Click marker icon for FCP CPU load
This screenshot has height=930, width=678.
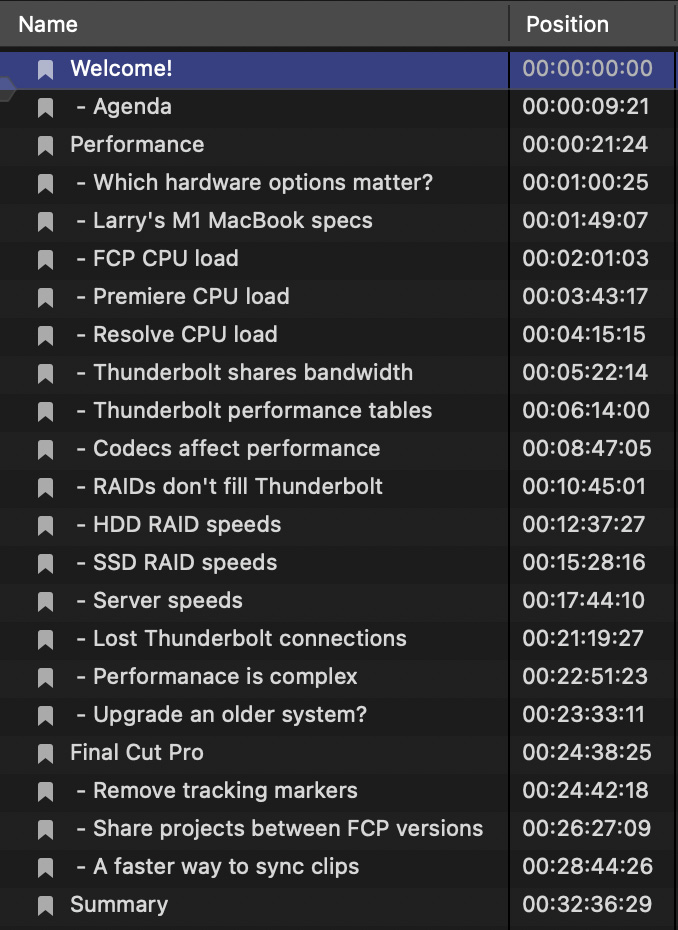(x=46, y=259)
